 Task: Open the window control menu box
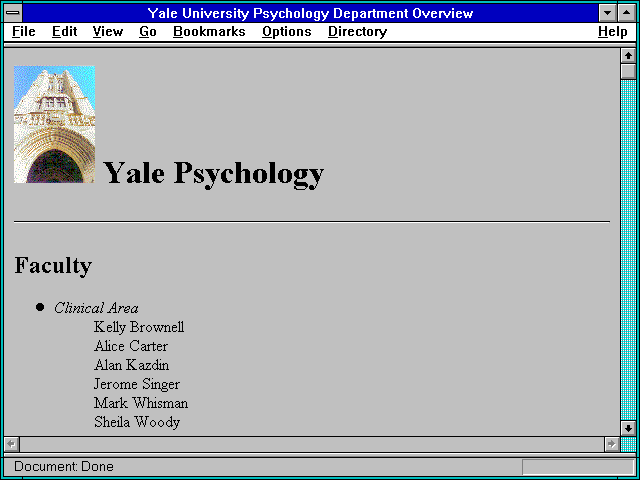(x=13, y=13)
